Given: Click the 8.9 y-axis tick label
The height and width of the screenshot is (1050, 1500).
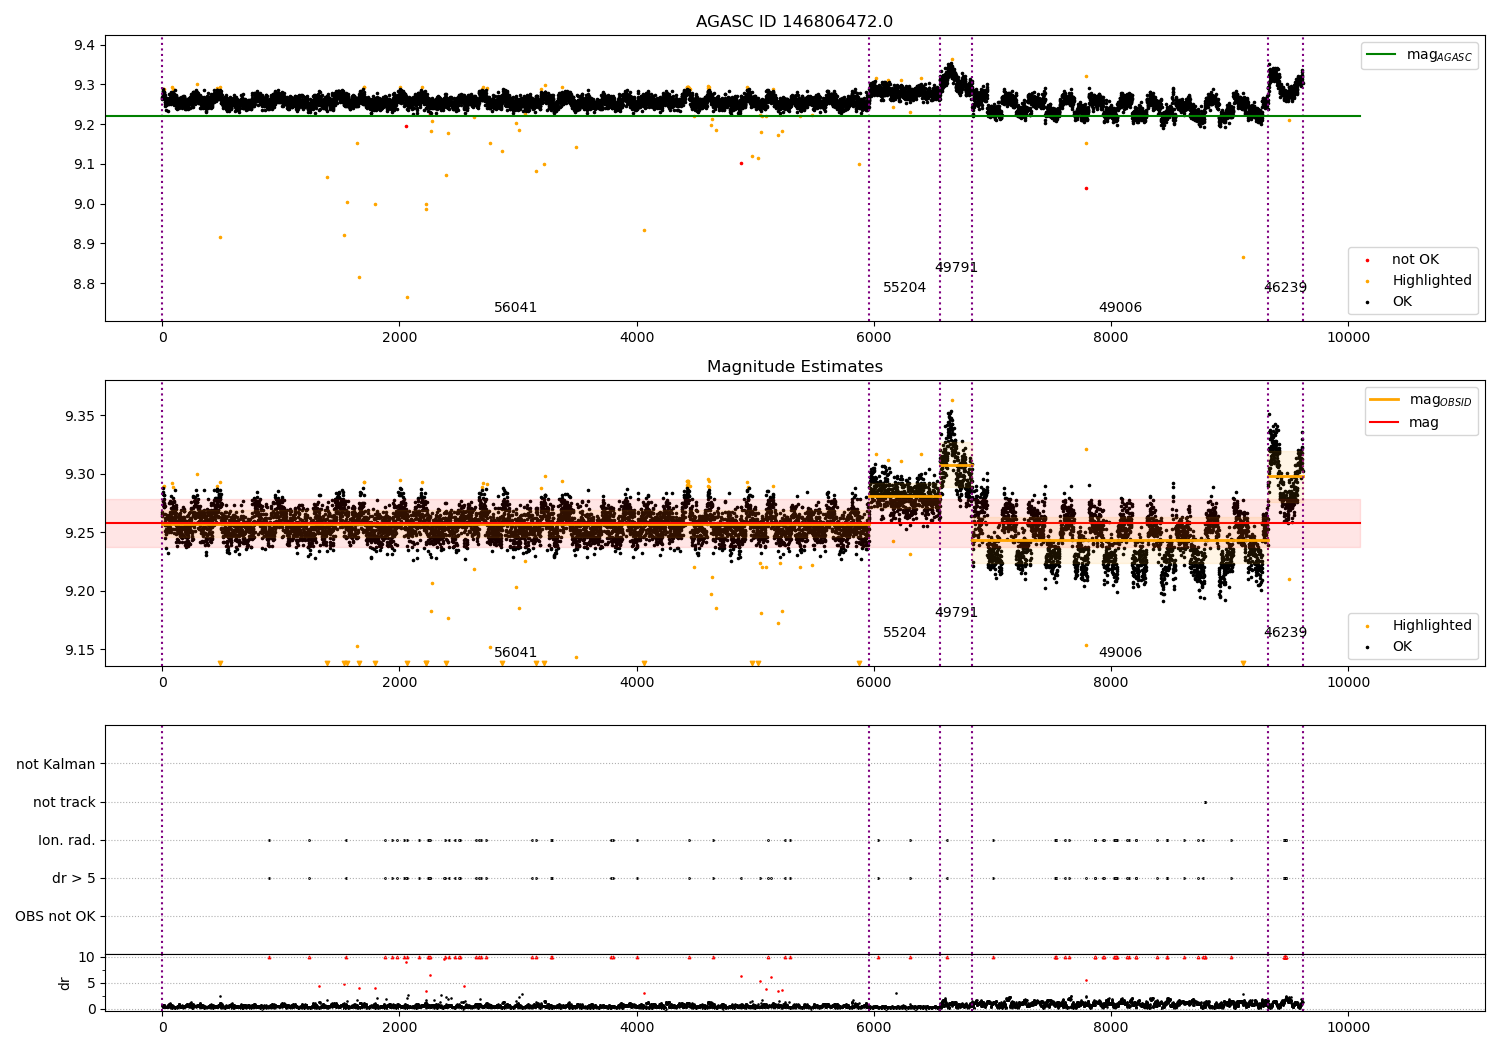Looking at the screenshot, I should pyautogui.click(x=84, y=244).
